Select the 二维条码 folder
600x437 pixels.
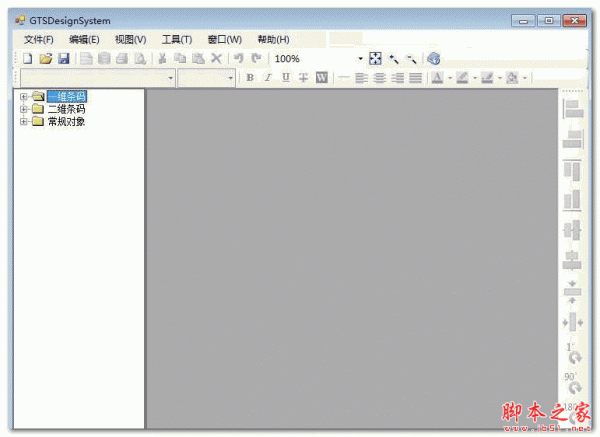click(x=66, y=109)
